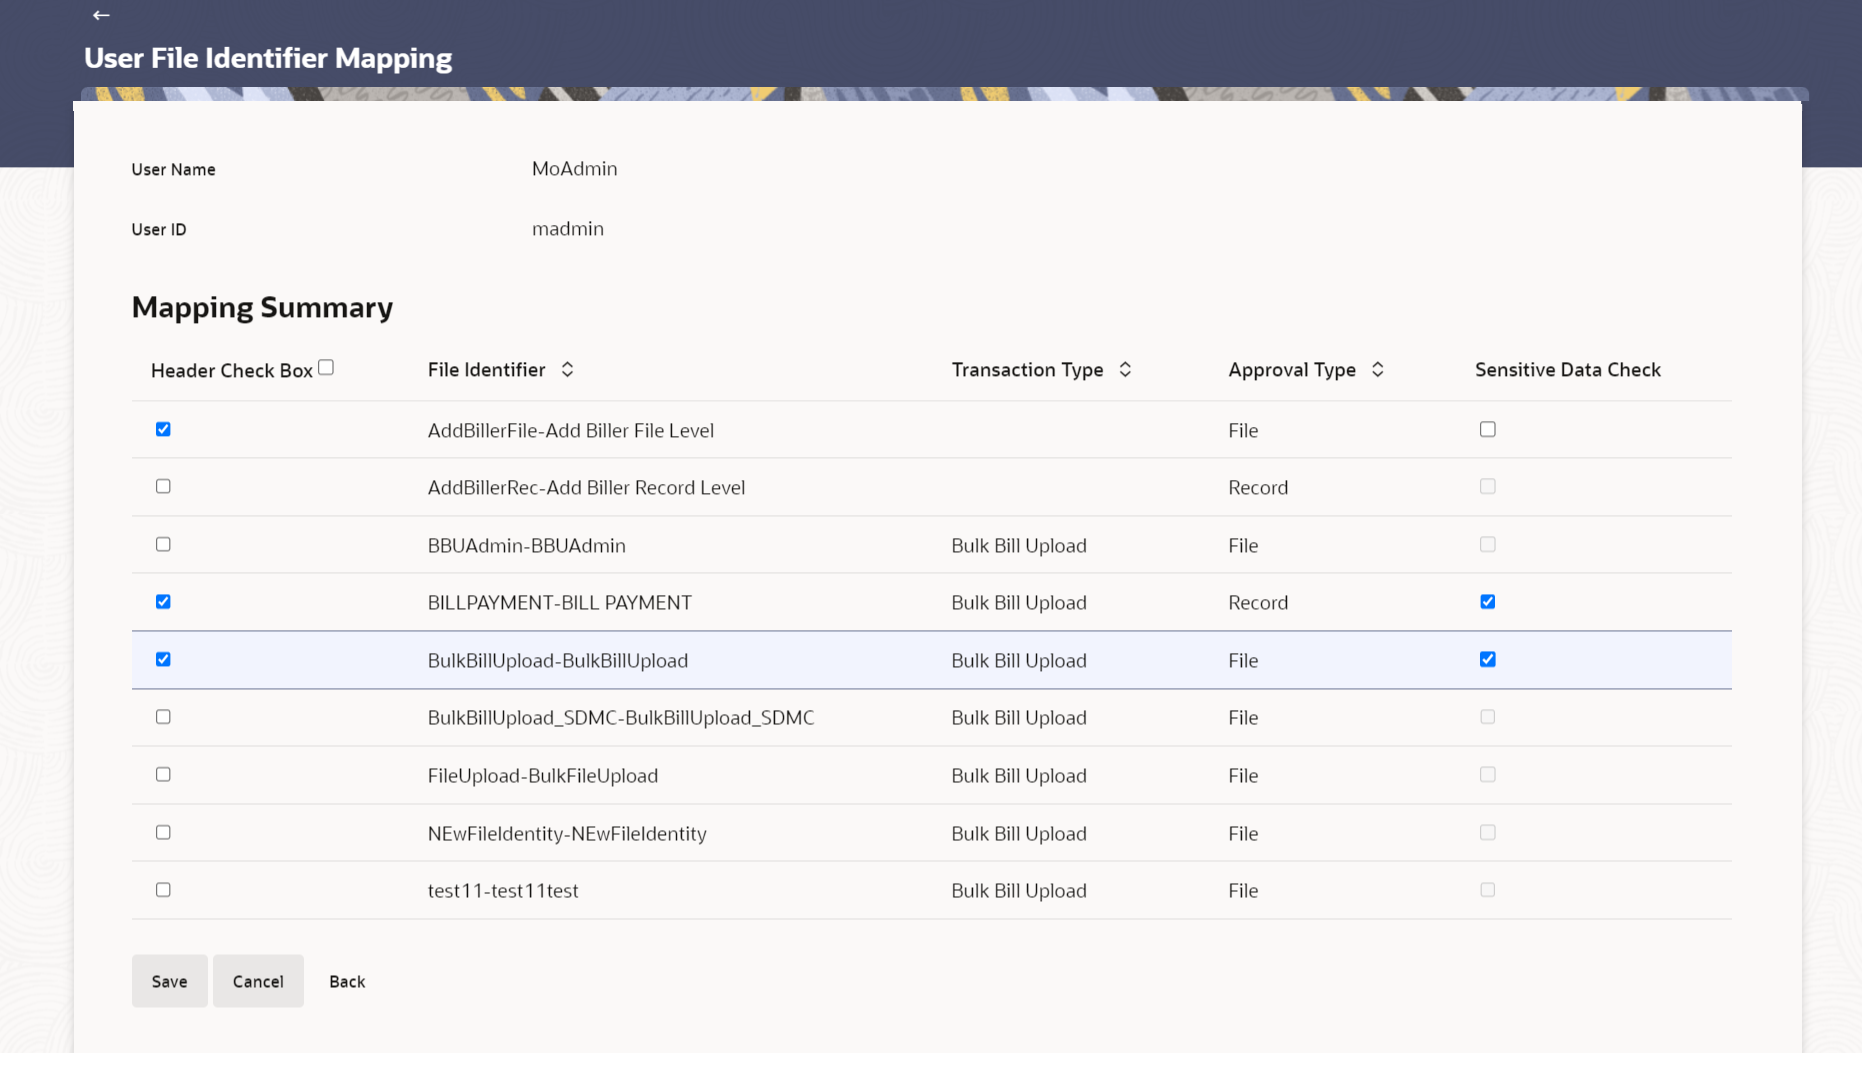
Task: Uncheck the AddBillerFile-Add Biller File Level row checkbox
Action: pyautogui.click(x=163, y=429)
